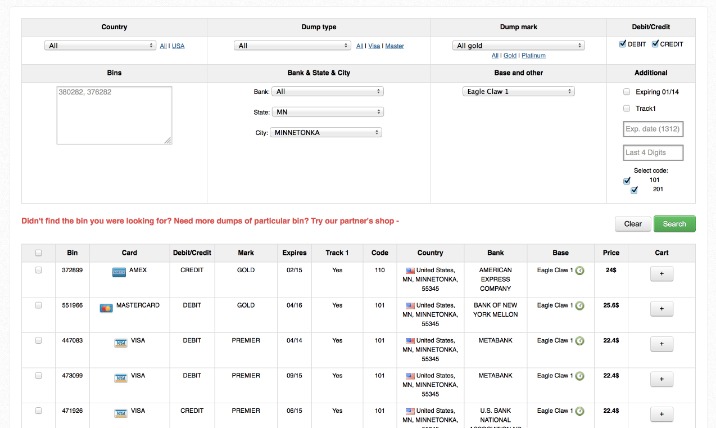Screen dimensions: 716x428
Task: Click the Exp. date (1312) input field
Action: click(653, 129)
